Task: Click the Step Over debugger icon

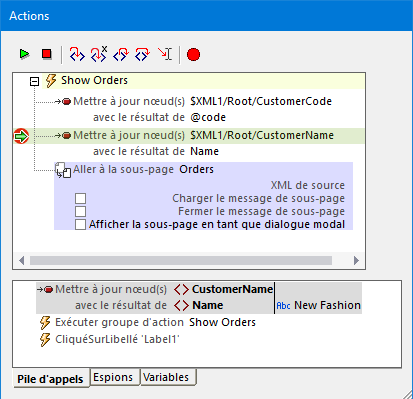Action: pos(121,54)
